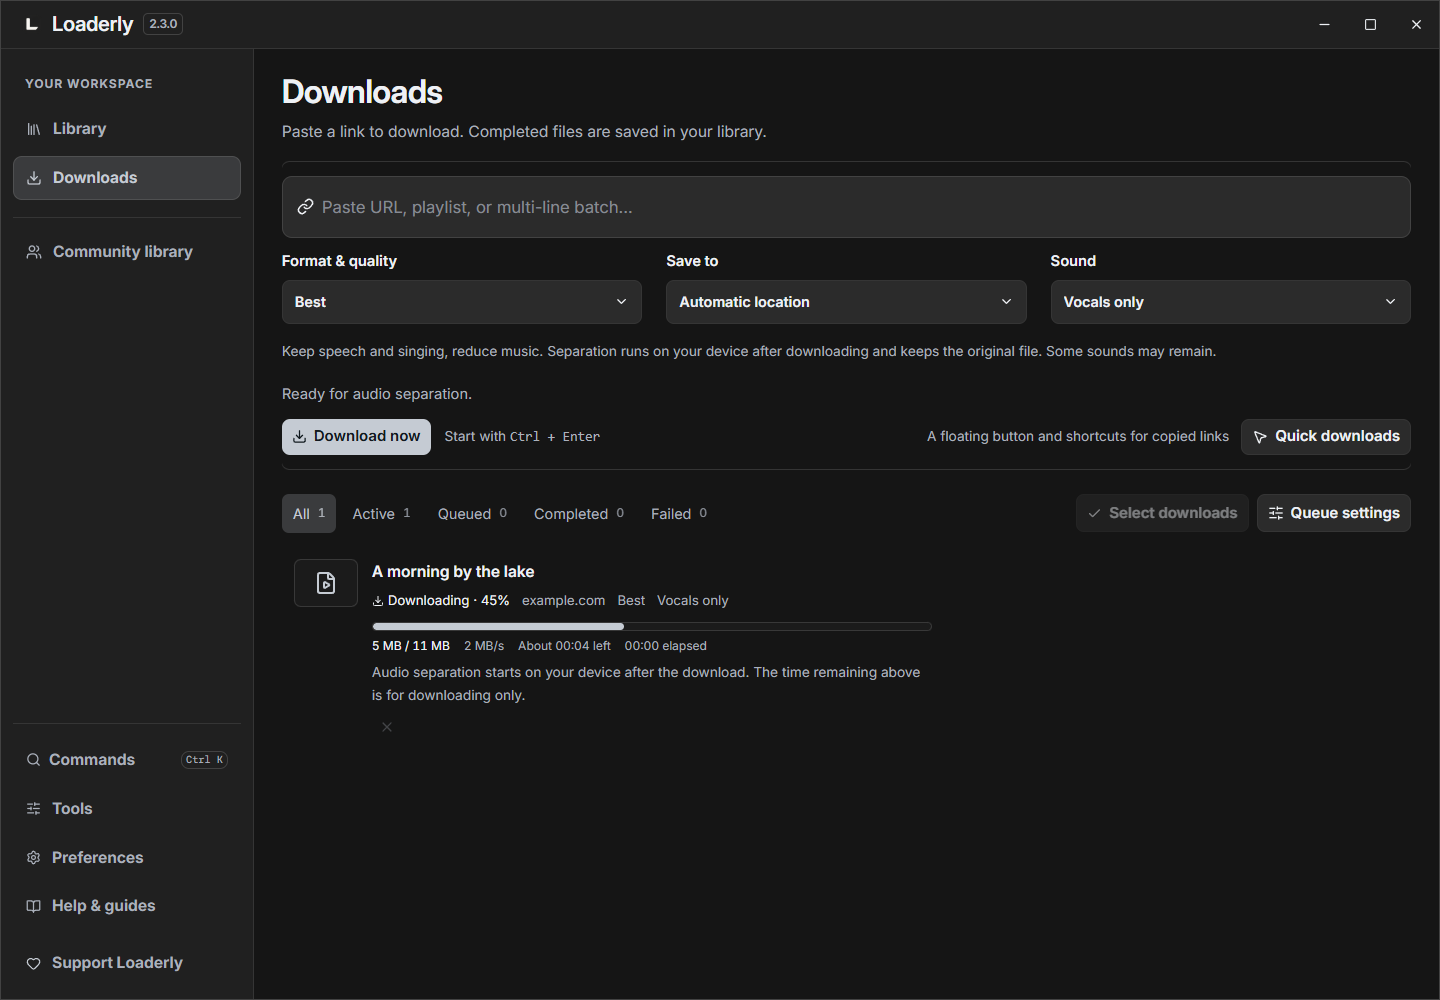
Task: Expand the Sound dropdown
Action: click(1230, 302)
